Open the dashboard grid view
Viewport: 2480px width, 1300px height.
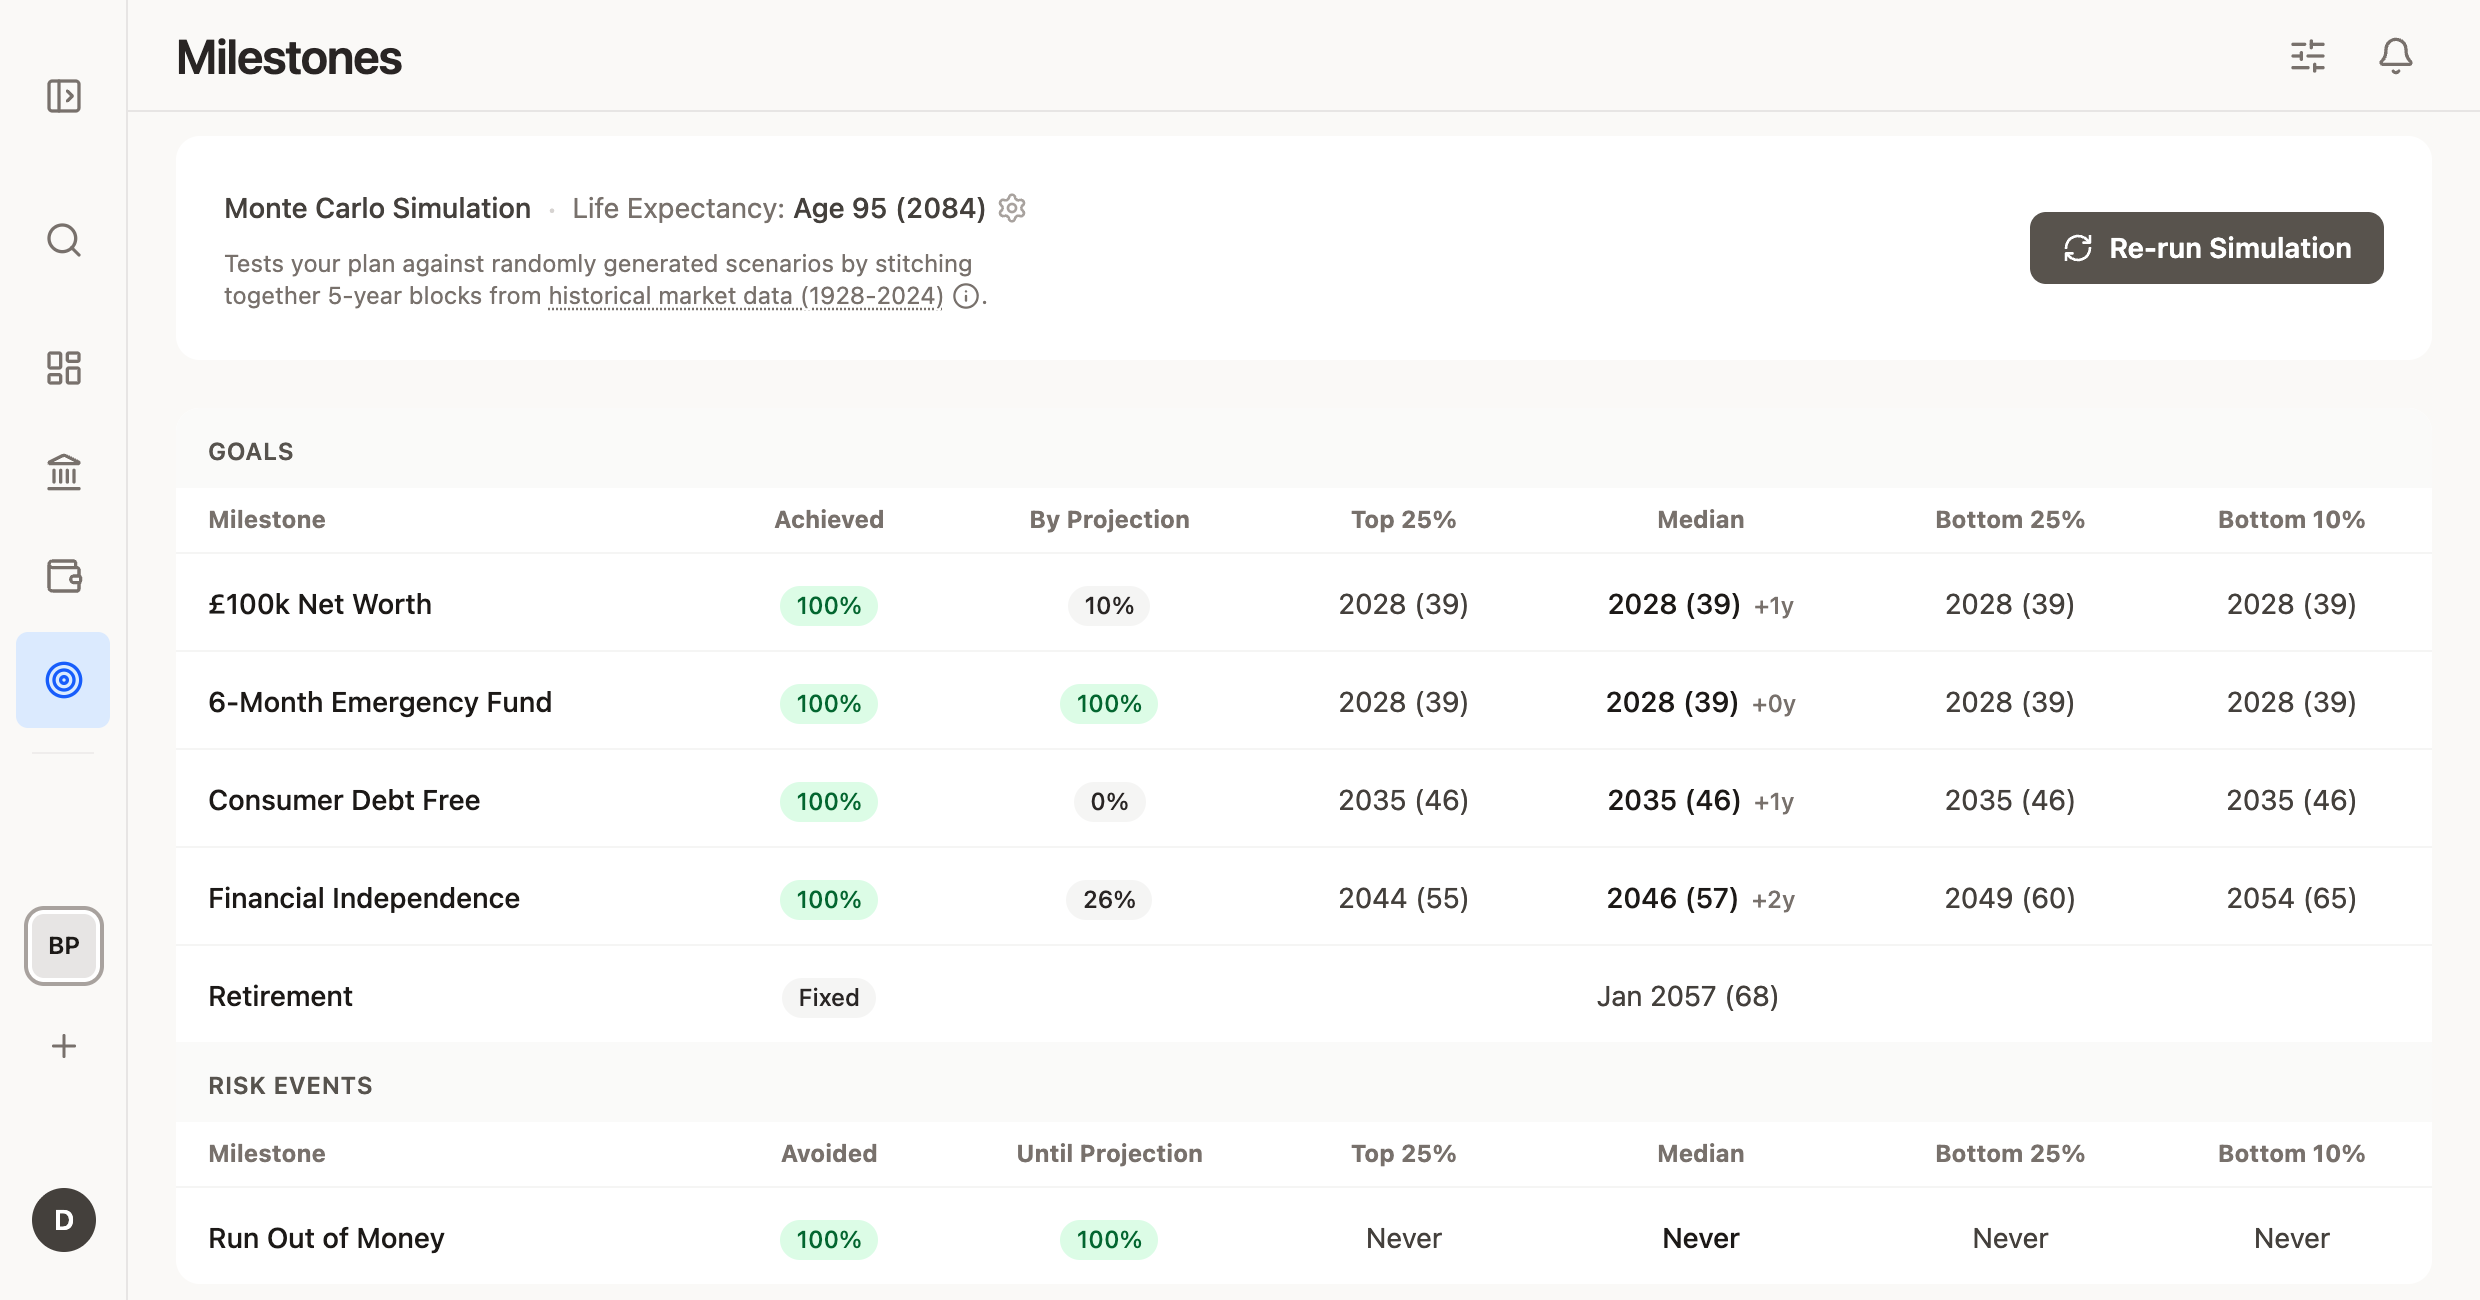[63, 368]
